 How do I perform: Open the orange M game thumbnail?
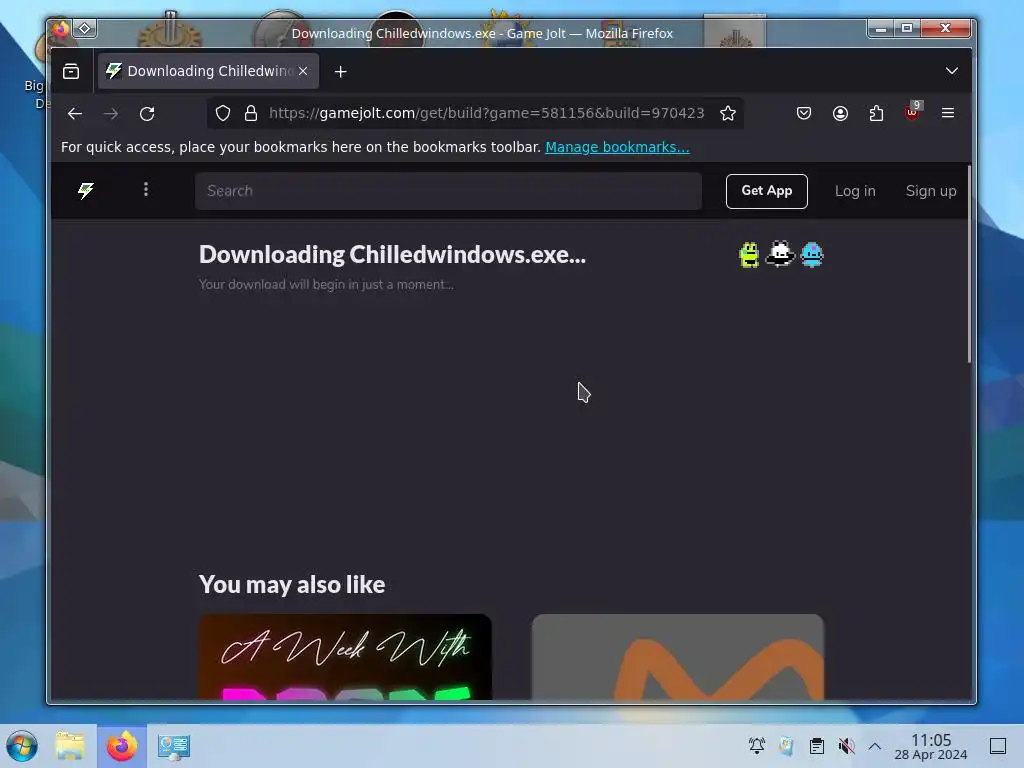678,657
